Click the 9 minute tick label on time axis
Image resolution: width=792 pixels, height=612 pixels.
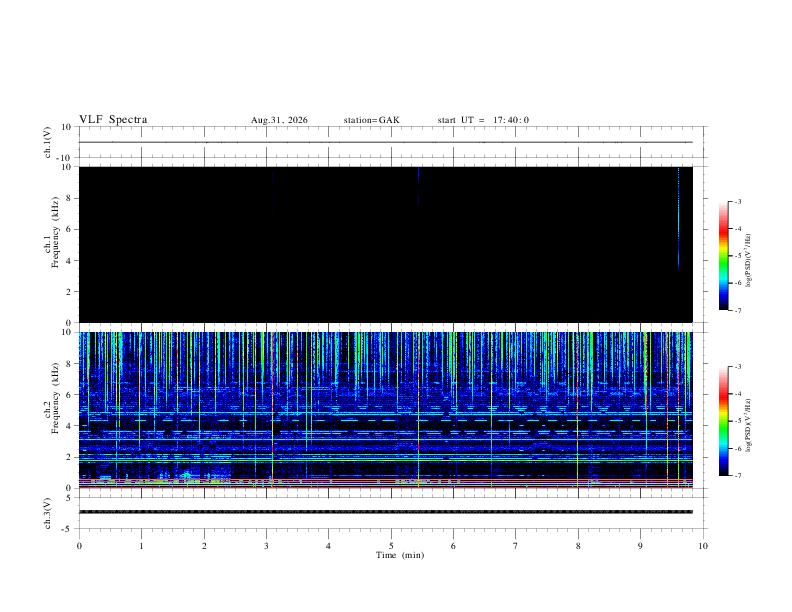click(640, 546)
